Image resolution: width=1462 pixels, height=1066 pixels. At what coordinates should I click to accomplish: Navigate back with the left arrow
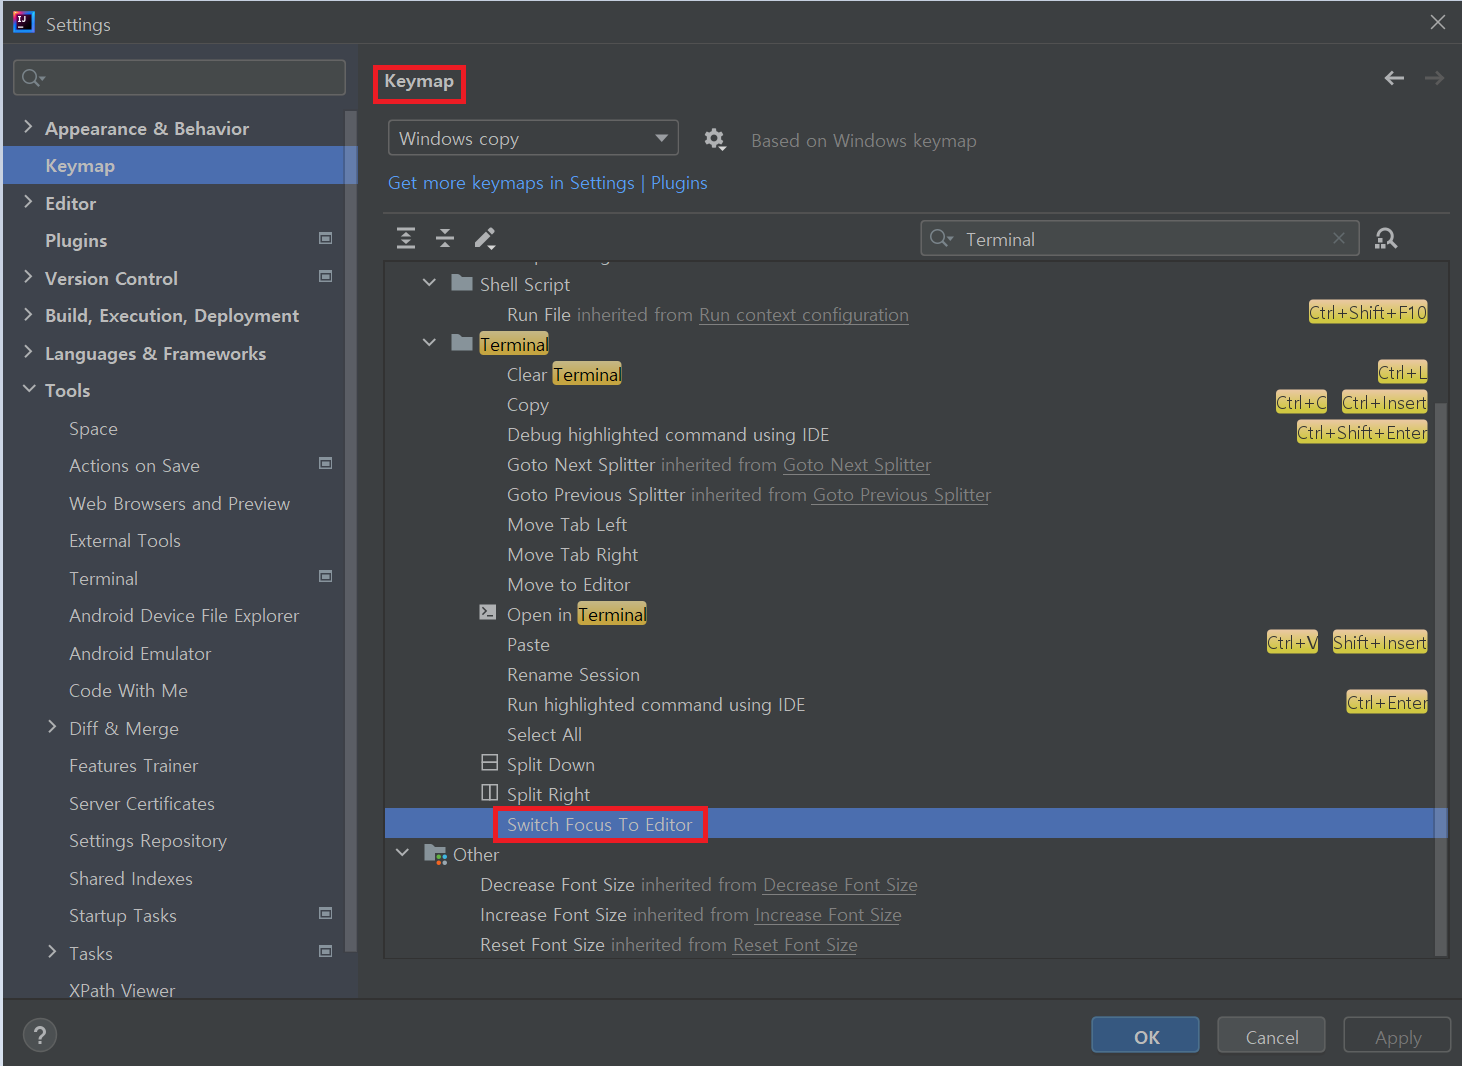pyautogui.click(x=1394, y=78)
